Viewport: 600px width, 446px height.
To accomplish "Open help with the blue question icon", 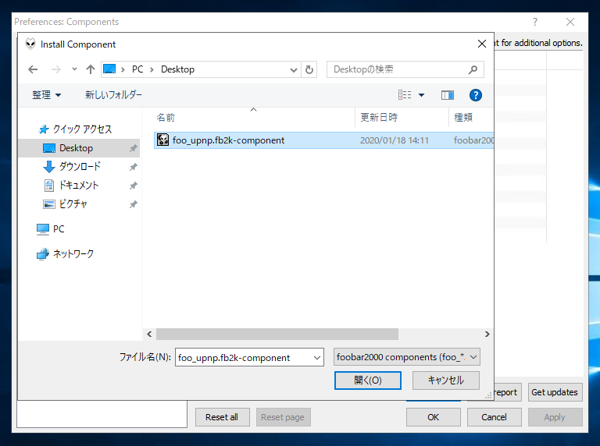I will 476,95.
